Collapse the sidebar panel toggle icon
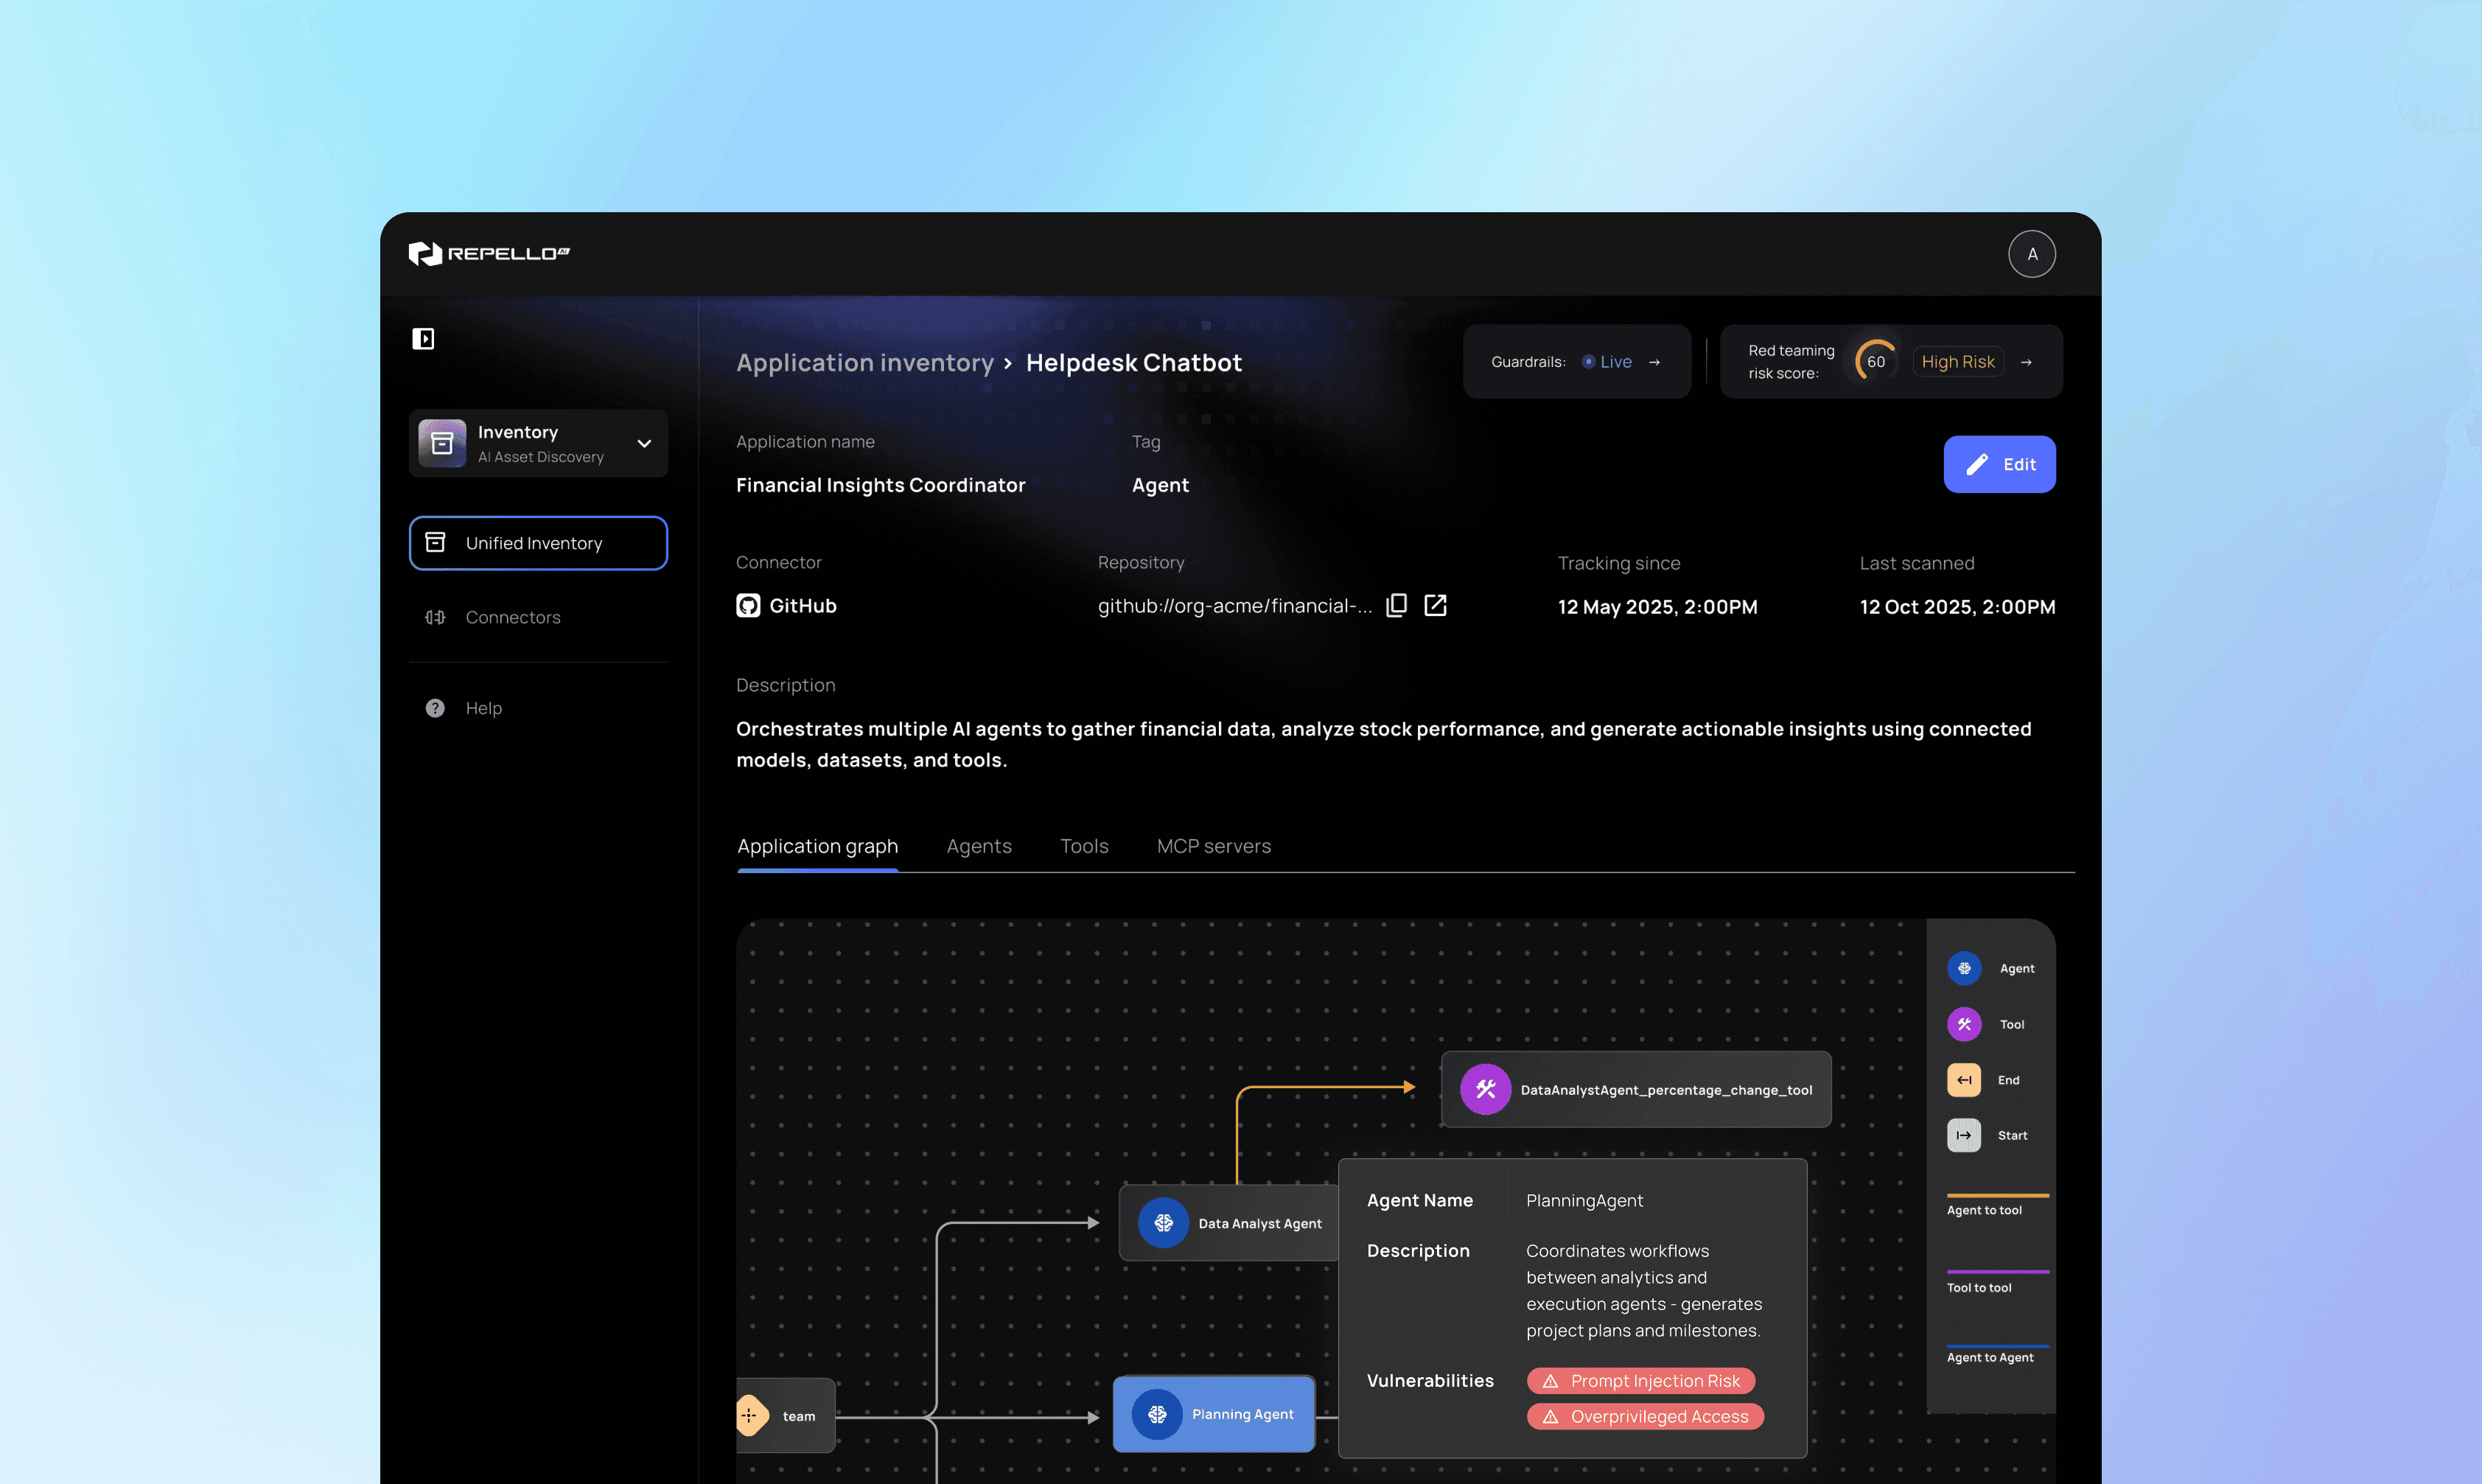This screenshot has height=1484, width=2482. (423, 339)
